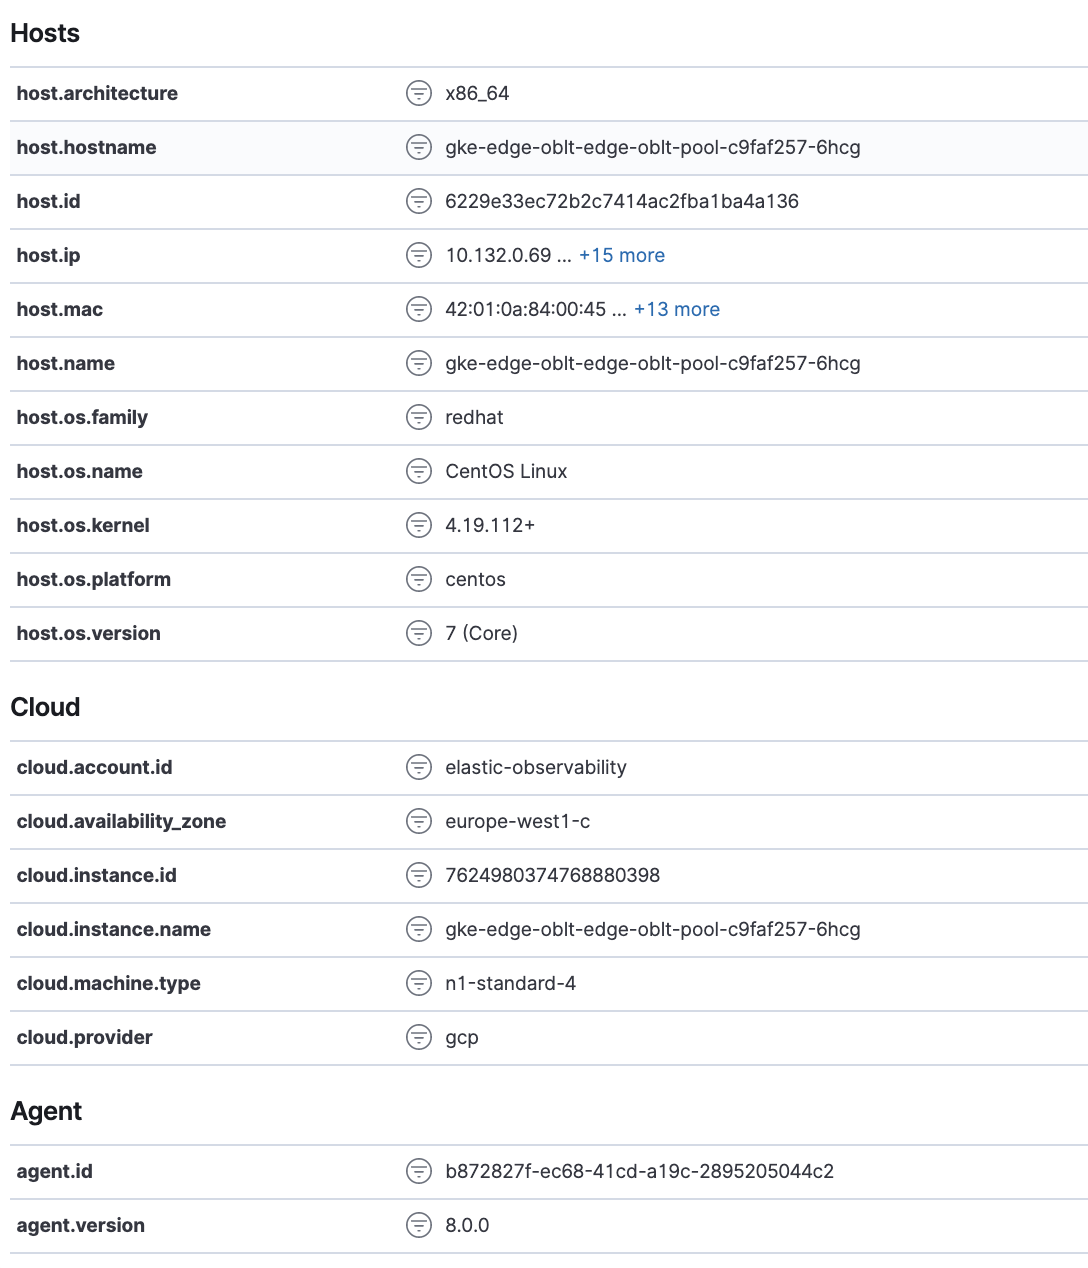Screen dimensions: 1088x1268
Task: Filter by the host.mac address
Action: coord(418,309)
